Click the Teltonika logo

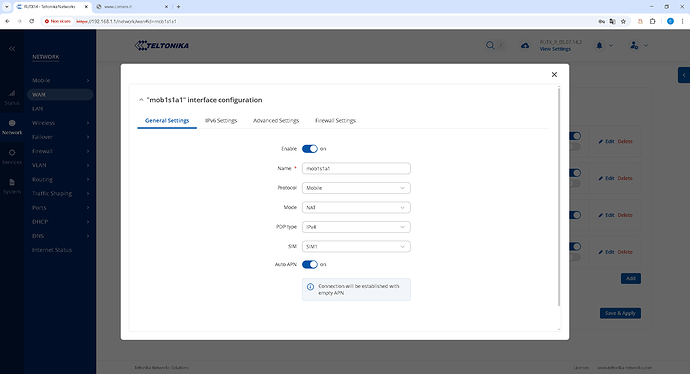(162, 45)
